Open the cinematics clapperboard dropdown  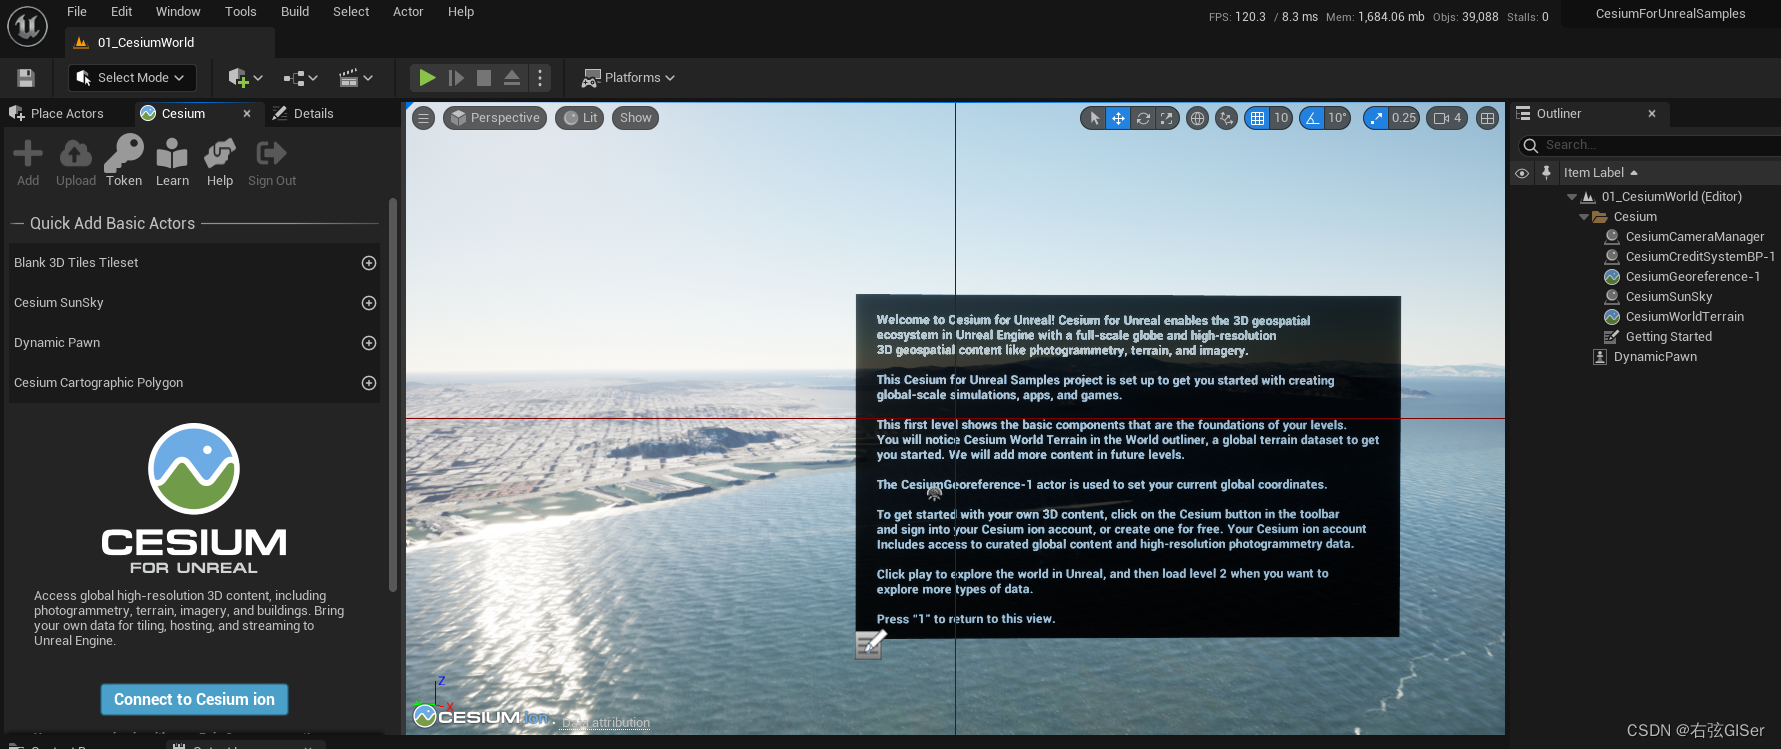356,77
